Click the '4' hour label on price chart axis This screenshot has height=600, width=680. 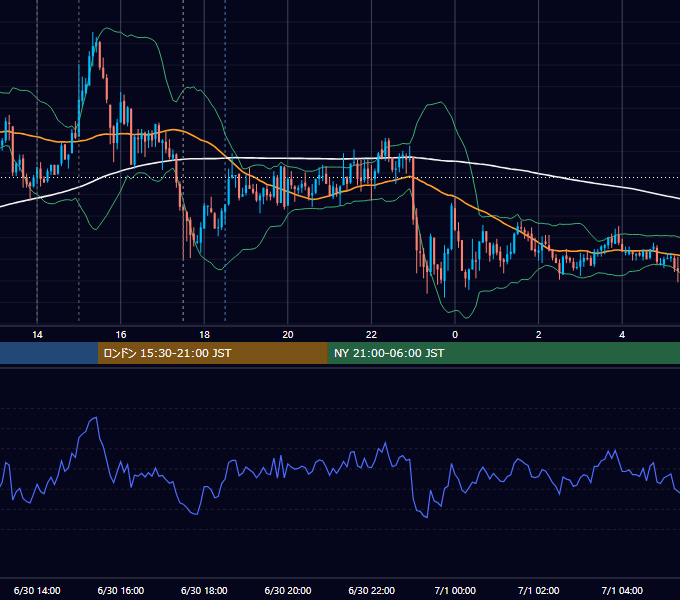(622, 335)
